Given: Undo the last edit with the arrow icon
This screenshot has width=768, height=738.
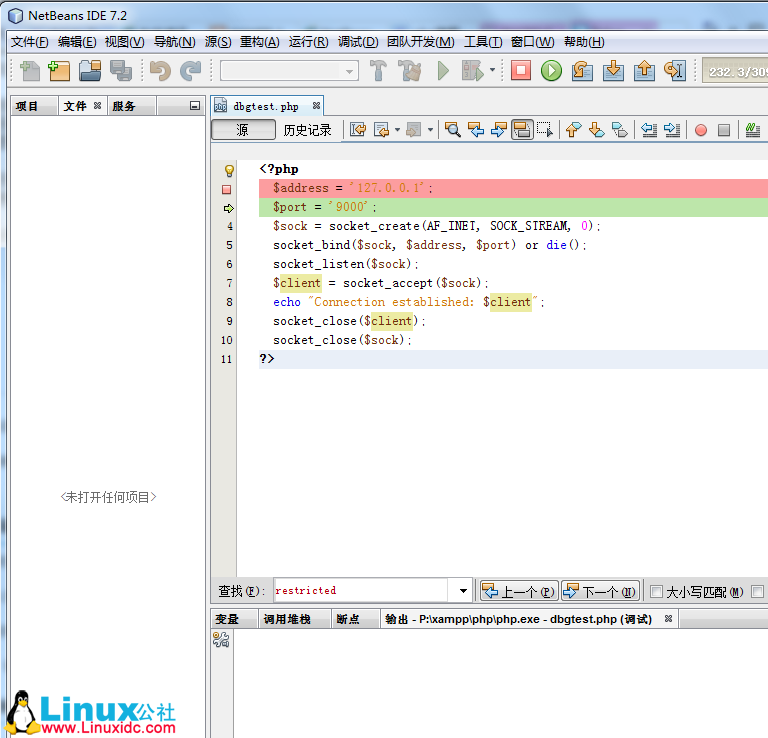Looking at the screenshot, I should click(160, 71).
